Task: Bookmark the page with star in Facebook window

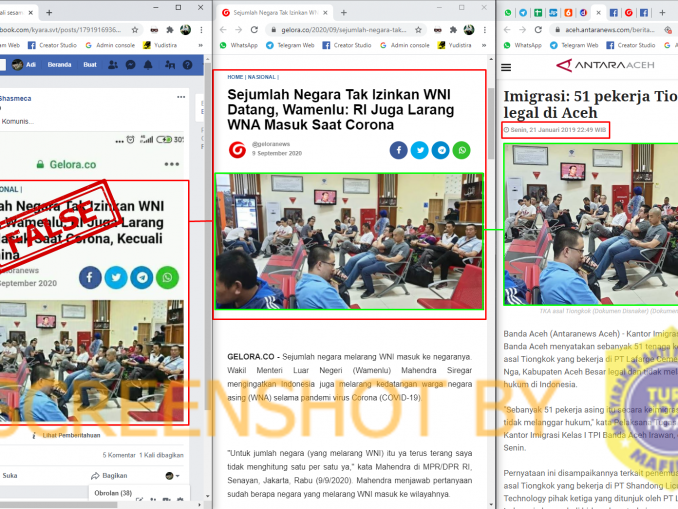Action: click(135, 30)
